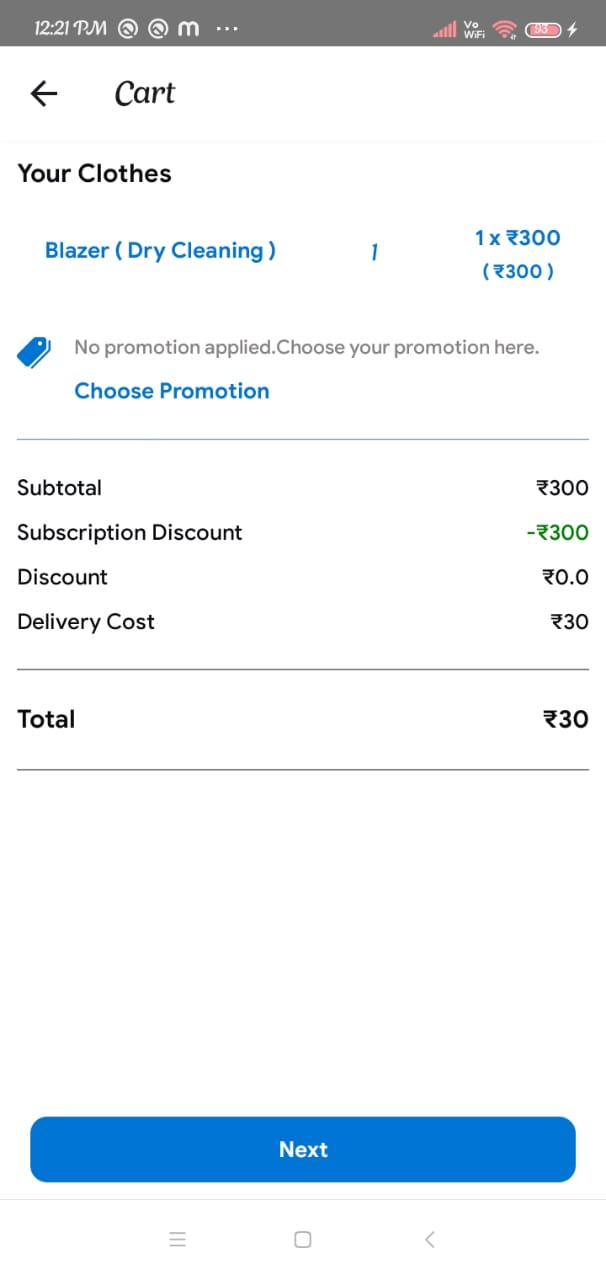This screenshot has height=1280, width=606.
Task: Tap the Total ₹30 amount
Action: coord(565,719)
